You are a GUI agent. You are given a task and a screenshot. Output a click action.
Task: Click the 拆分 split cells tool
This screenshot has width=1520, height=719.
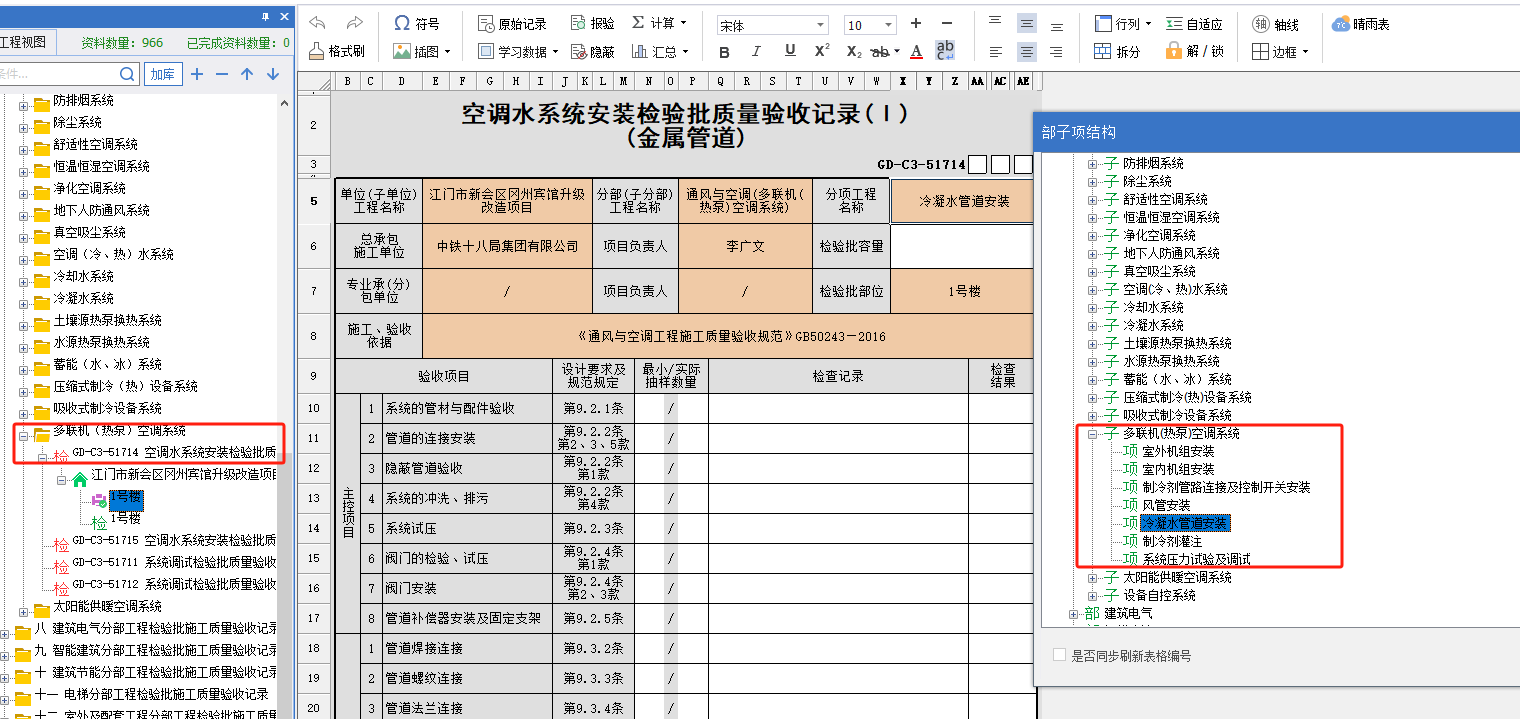point(1116,51)
